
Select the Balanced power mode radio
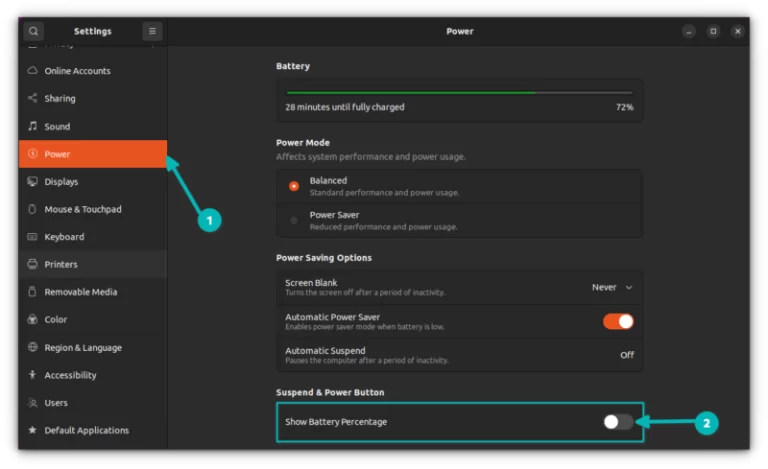click(x=294, y=186)
